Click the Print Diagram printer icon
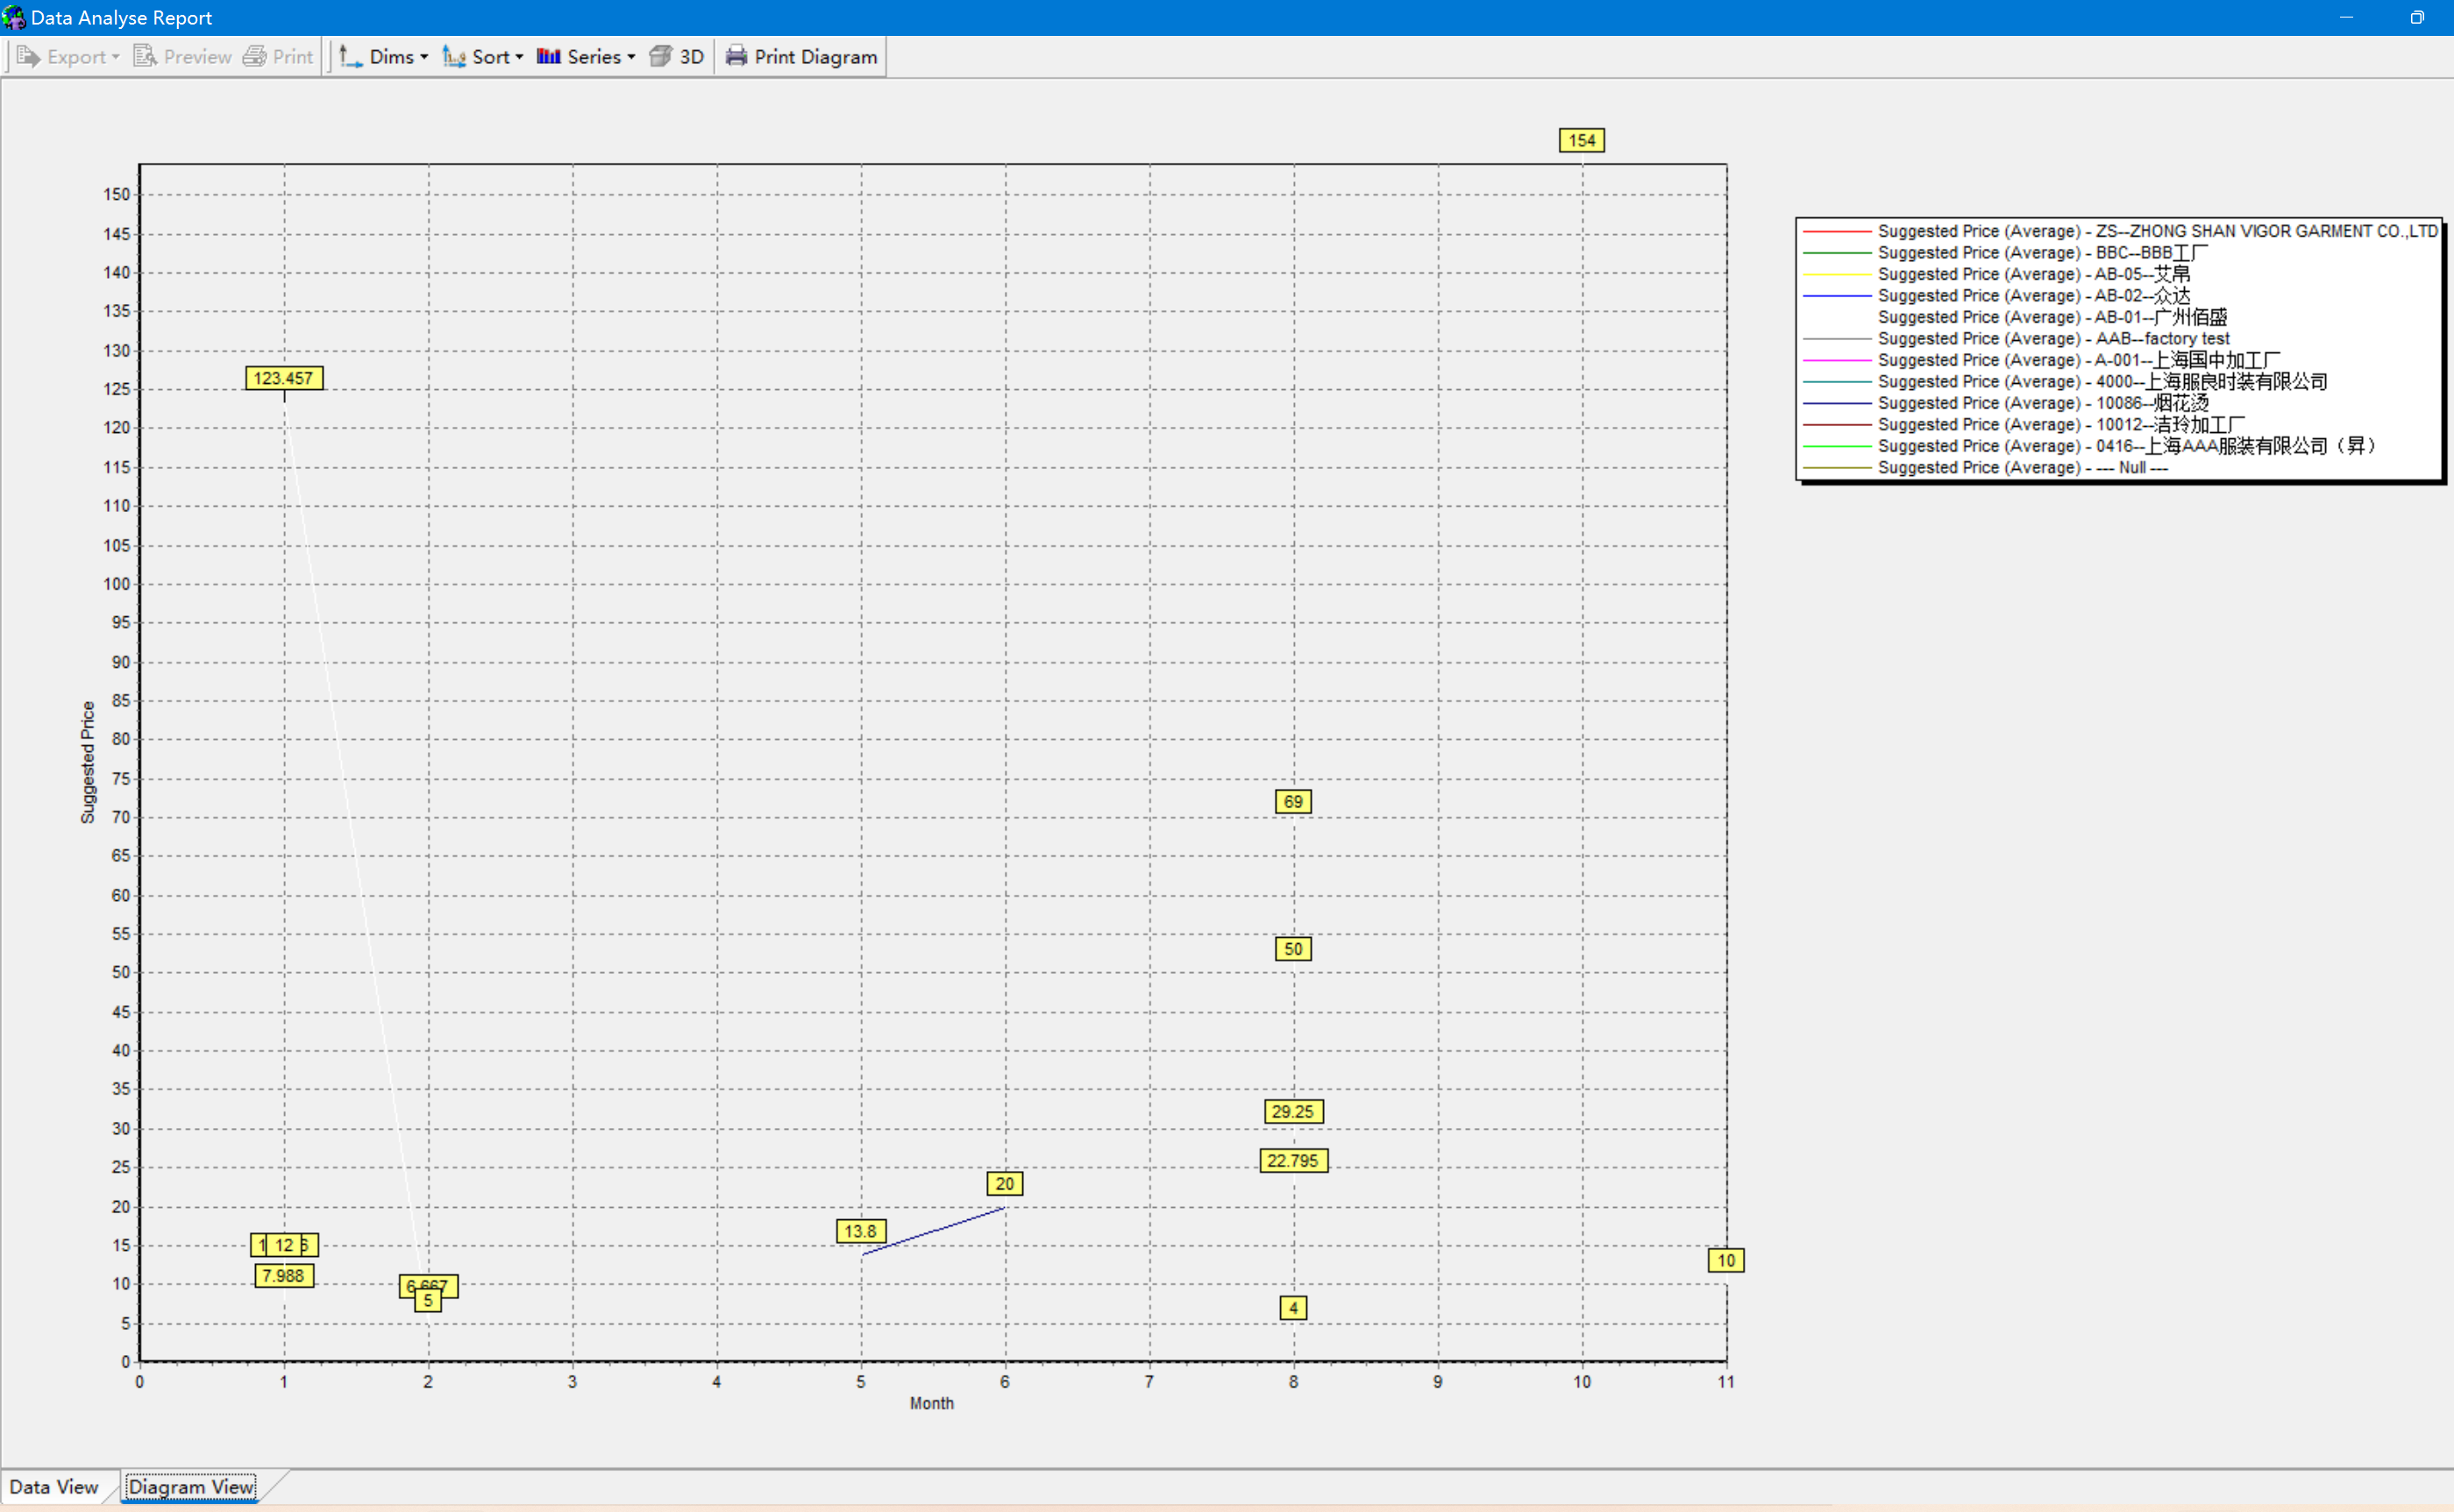2454x1512 pixels. 736,57
